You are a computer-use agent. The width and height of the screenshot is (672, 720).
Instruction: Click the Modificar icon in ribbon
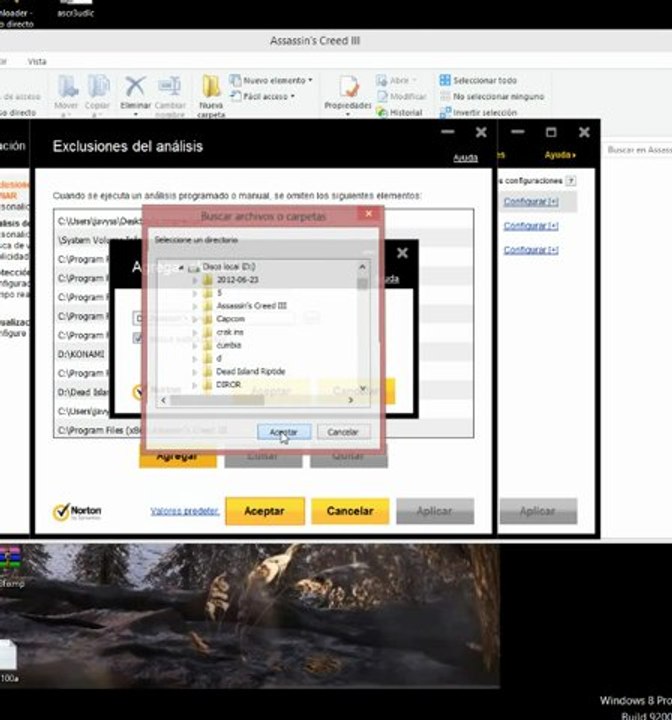tap(382, 96)
